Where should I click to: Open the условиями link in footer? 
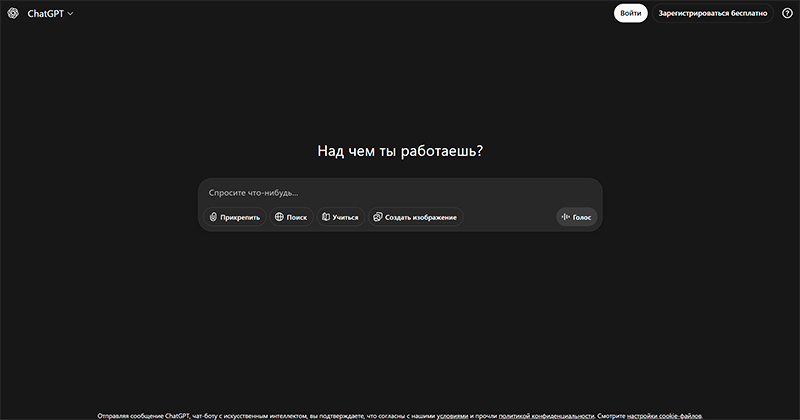(x=452, y=415)
